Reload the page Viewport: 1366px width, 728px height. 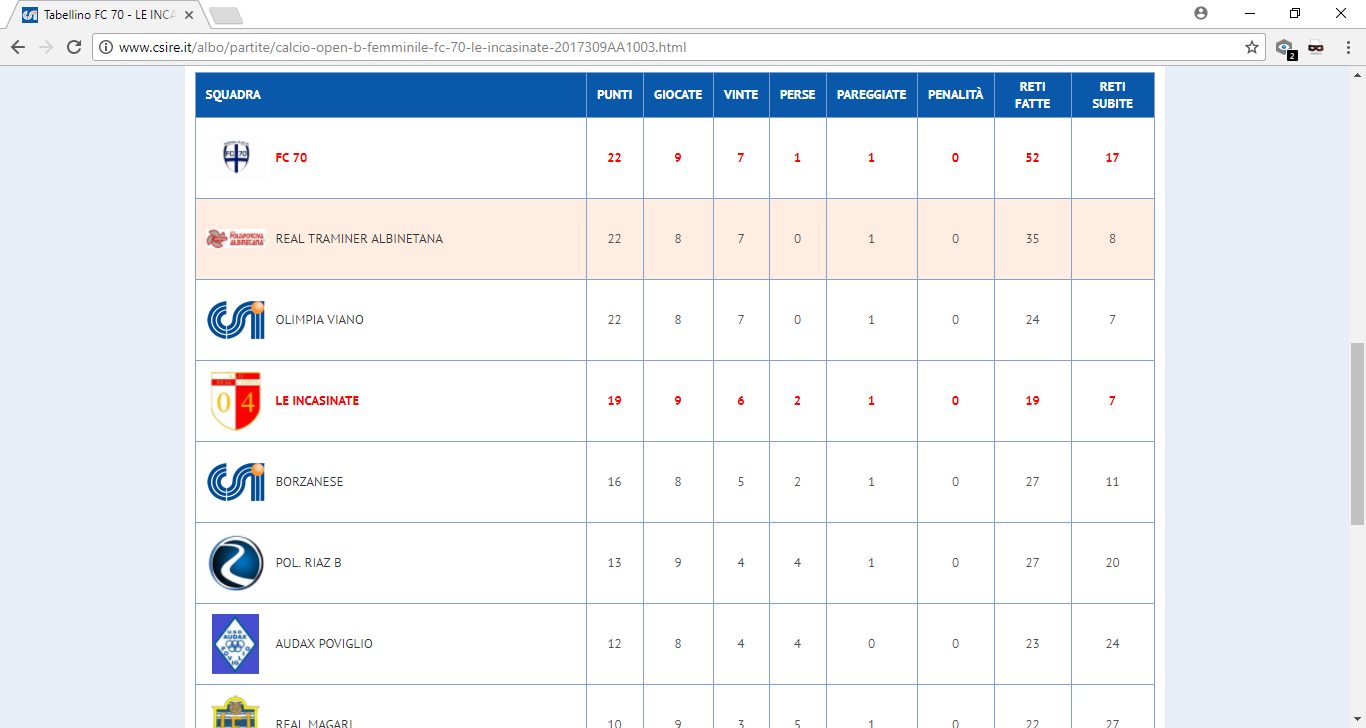74,47
